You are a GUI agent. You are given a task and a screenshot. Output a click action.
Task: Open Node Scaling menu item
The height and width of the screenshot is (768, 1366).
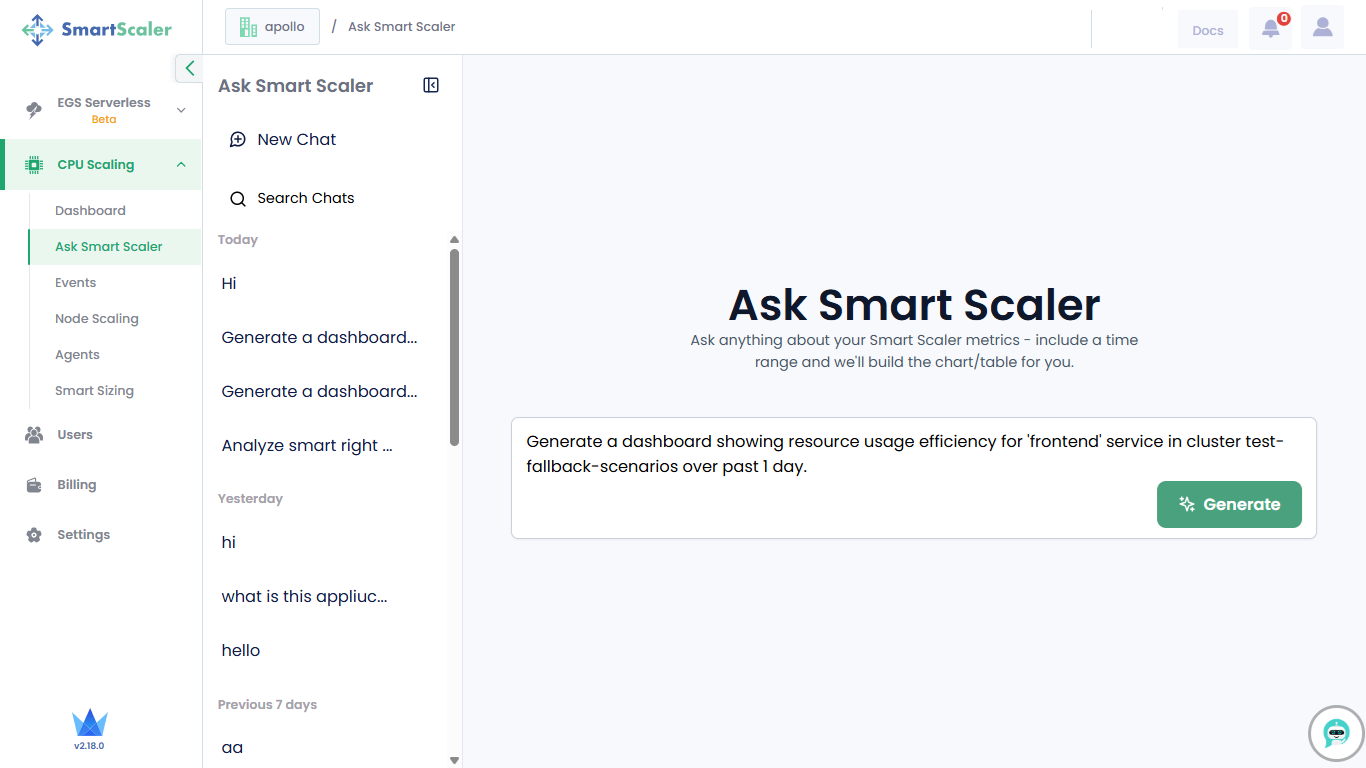coord(96,319)
